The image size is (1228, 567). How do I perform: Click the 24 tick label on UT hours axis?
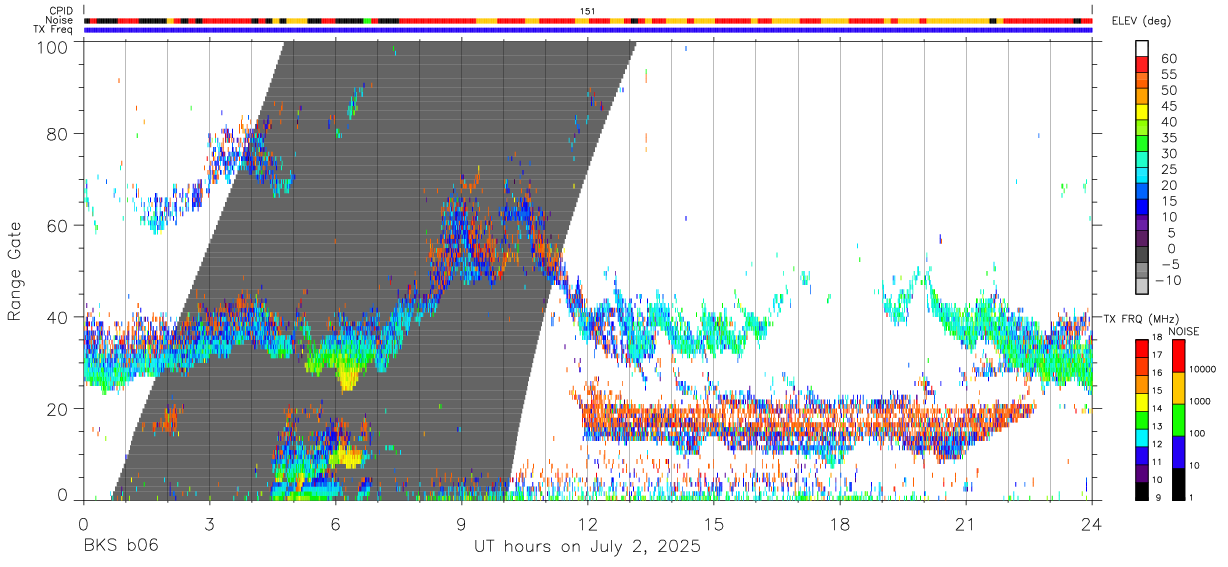tap(1092, 523)
